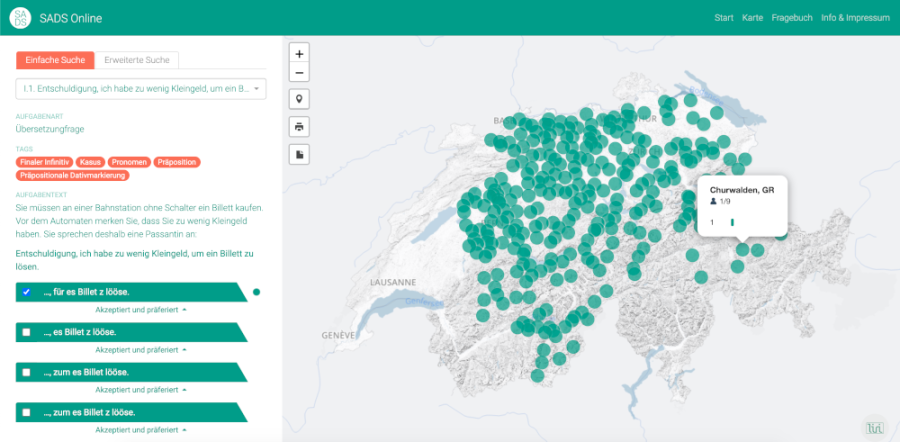Zoom out of the map
Viewport: 900px width, 442px height.
(299, 73)
